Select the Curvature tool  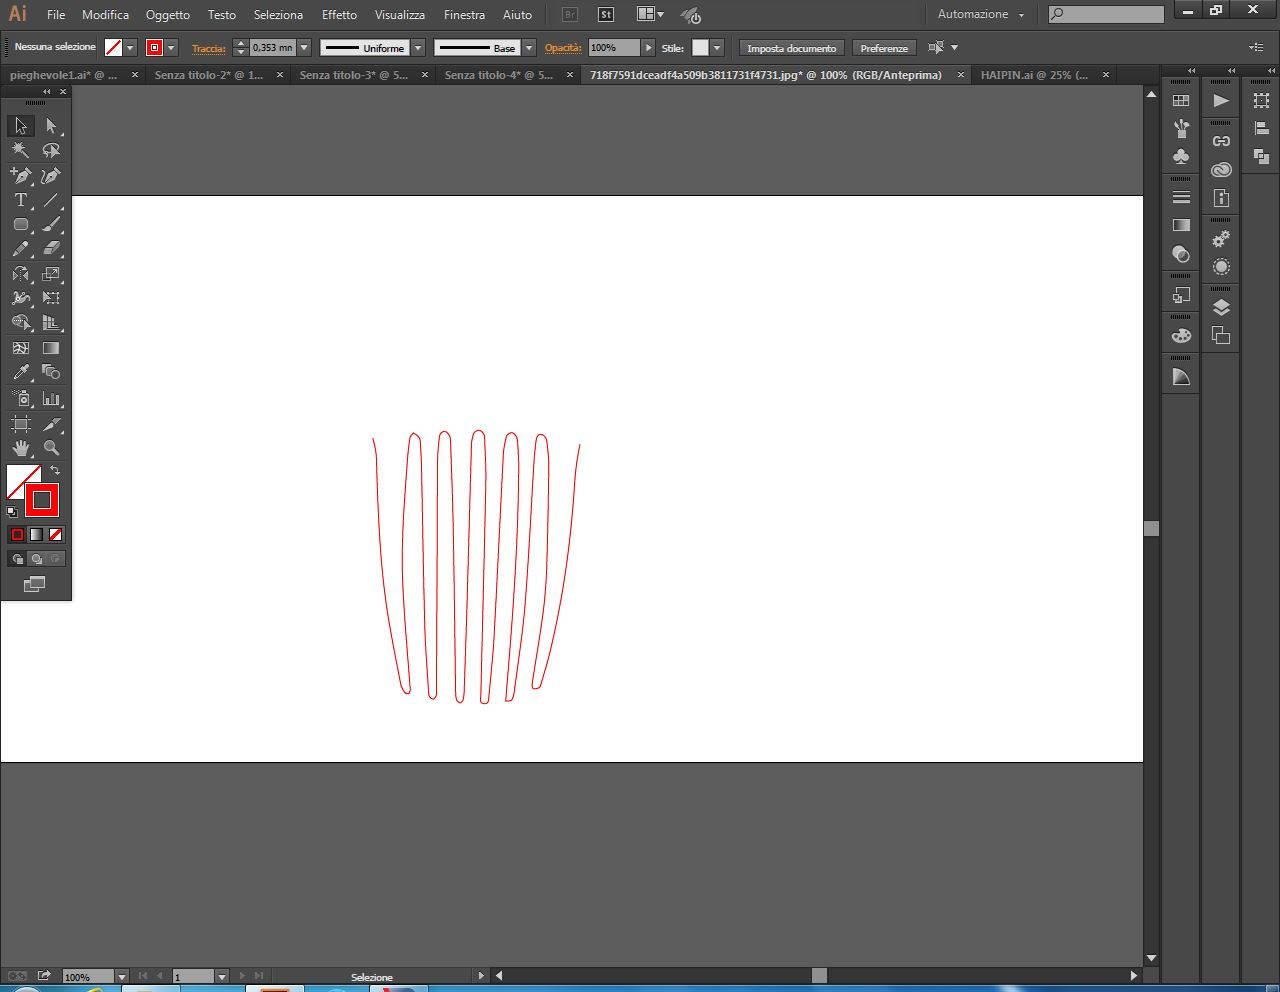tap(51, 175)
